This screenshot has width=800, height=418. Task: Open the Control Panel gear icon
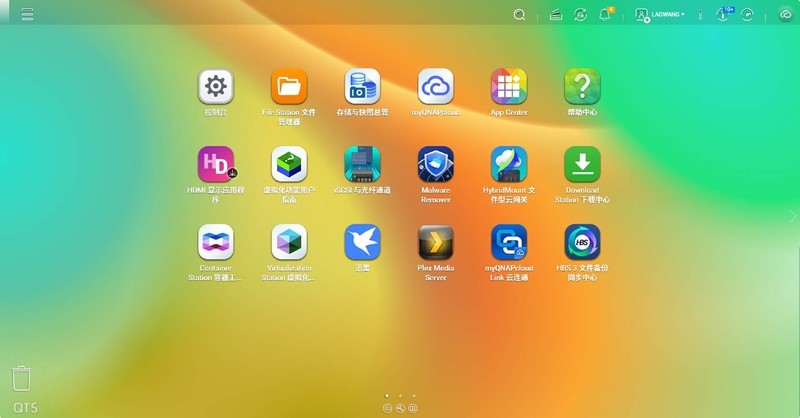pyautogui.click(x=216, y=86)
